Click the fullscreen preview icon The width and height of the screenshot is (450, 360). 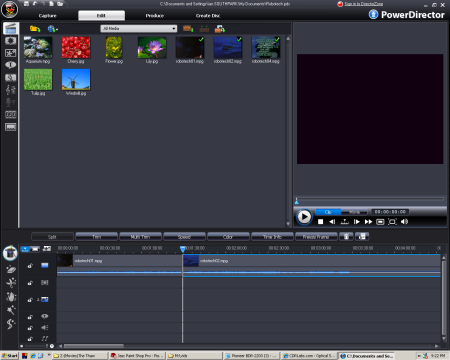(x=392, y=222)
